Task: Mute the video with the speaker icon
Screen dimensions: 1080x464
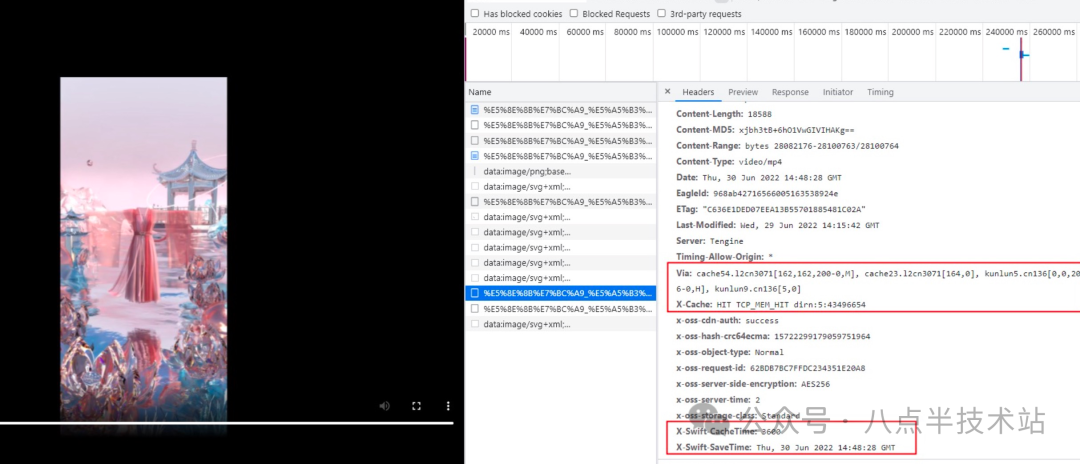Action: pos(384,406)
